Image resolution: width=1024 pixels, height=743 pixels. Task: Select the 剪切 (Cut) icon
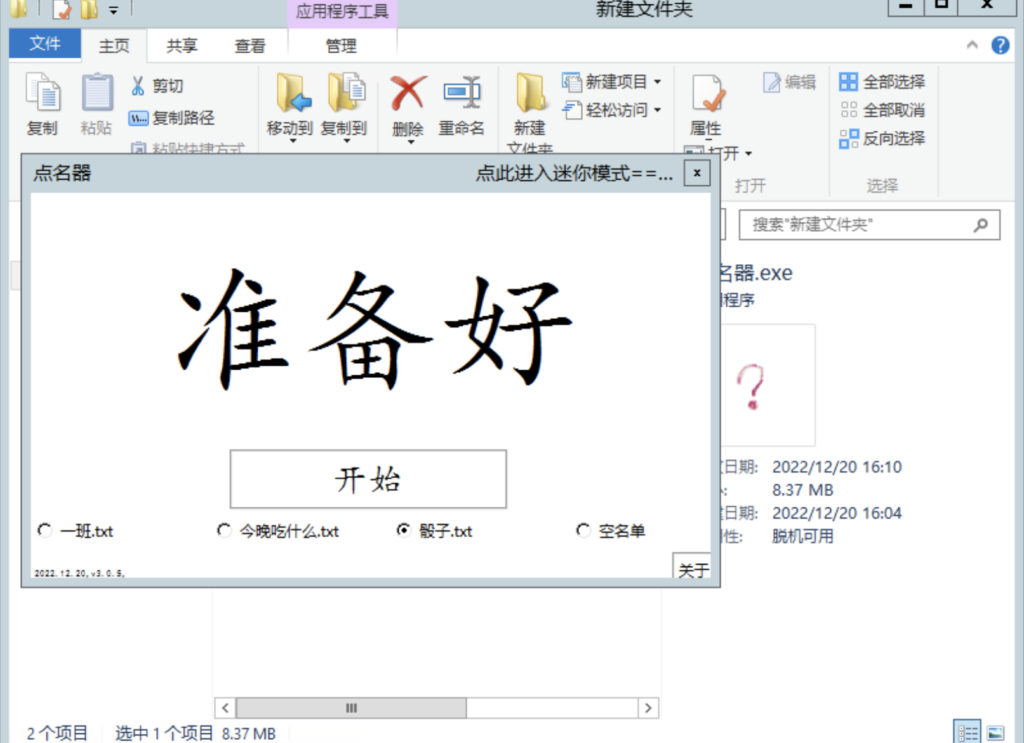pyautogui.click(x=157, y=86)
